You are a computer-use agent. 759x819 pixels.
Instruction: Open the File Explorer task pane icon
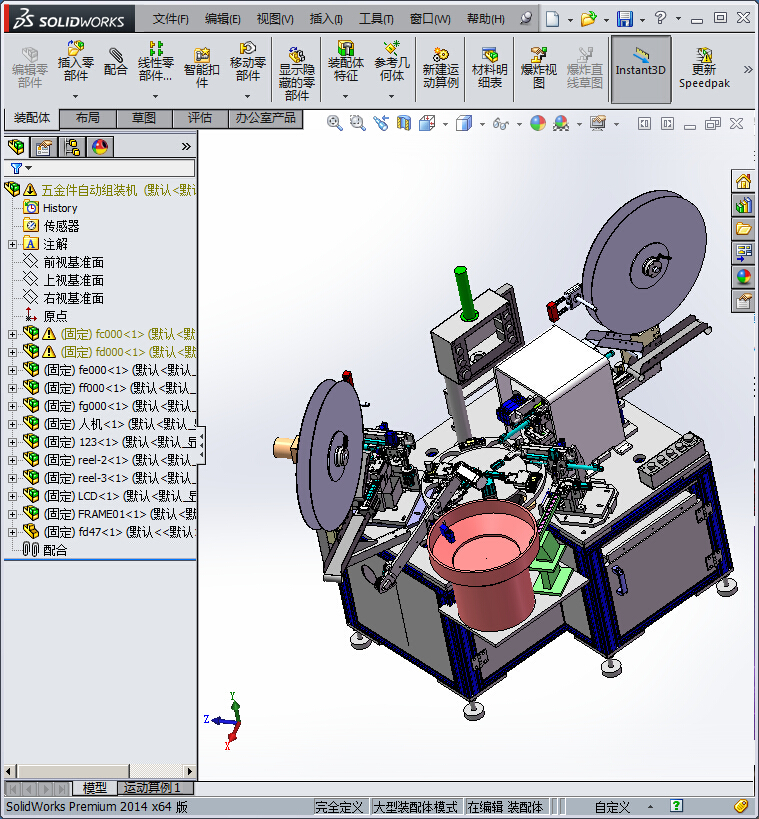pyautogui.click(x=743, y=229)
